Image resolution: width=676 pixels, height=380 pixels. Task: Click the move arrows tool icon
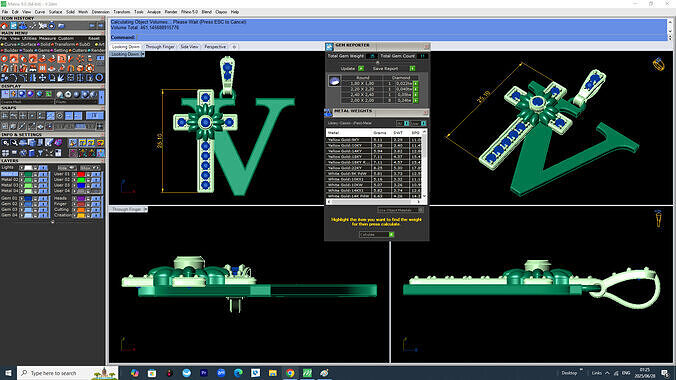pos(42,78)
